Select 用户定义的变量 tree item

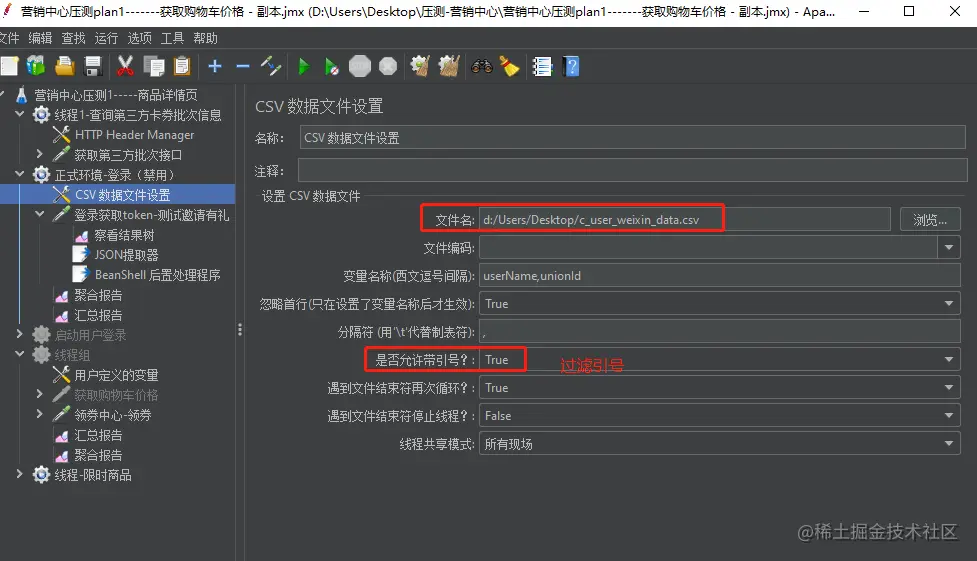tap(116, 375)
